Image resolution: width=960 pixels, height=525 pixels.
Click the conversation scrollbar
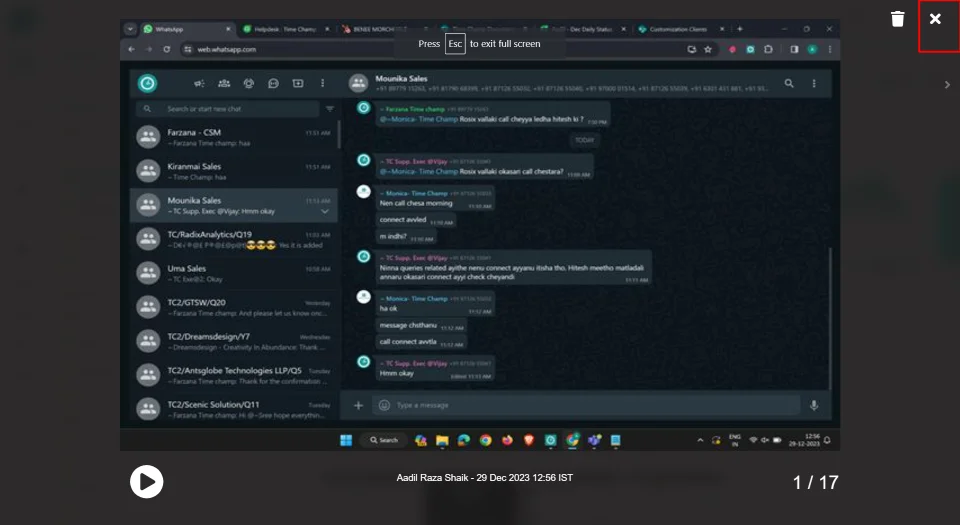point(830,318)
